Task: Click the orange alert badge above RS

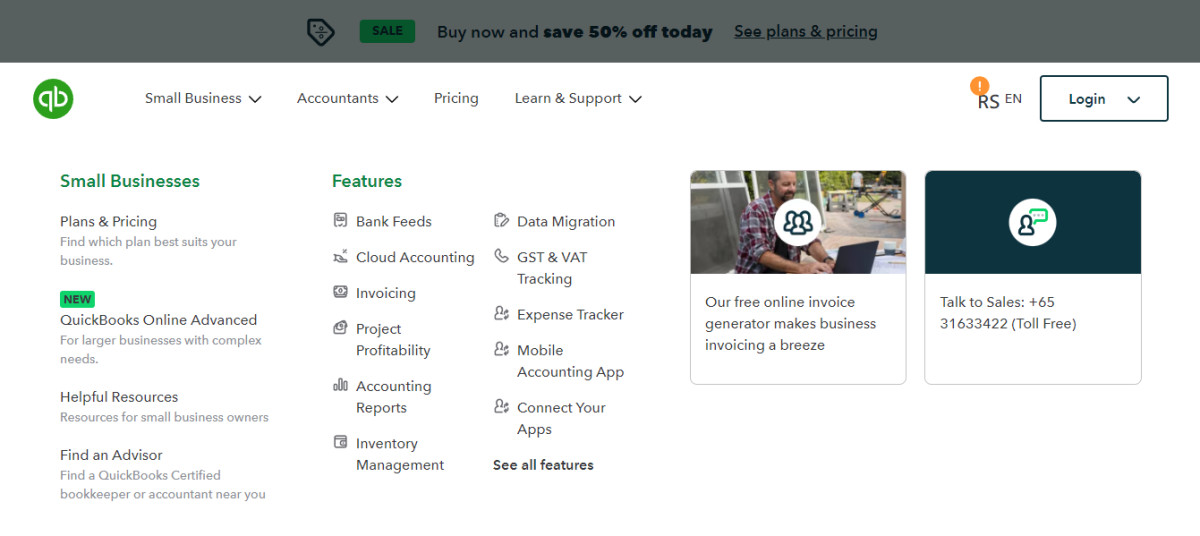Action: [981, 86]
